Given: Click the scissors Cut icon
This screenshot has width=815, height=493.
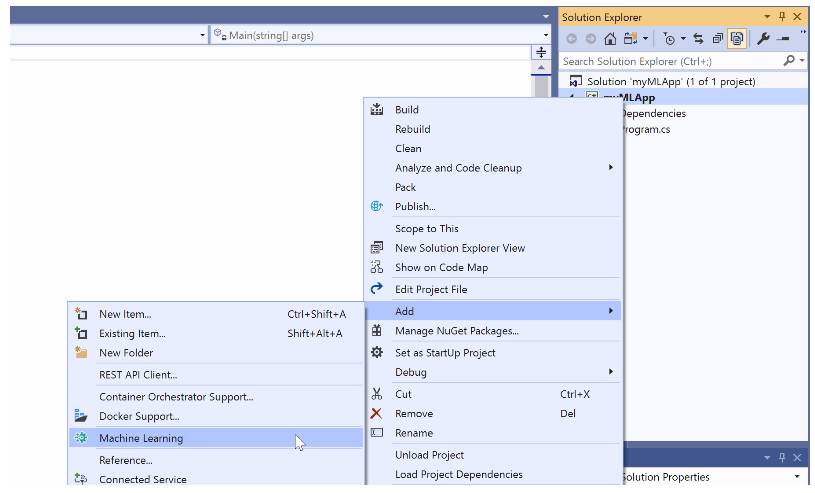Looking at the screenshot, I should 377,394.
